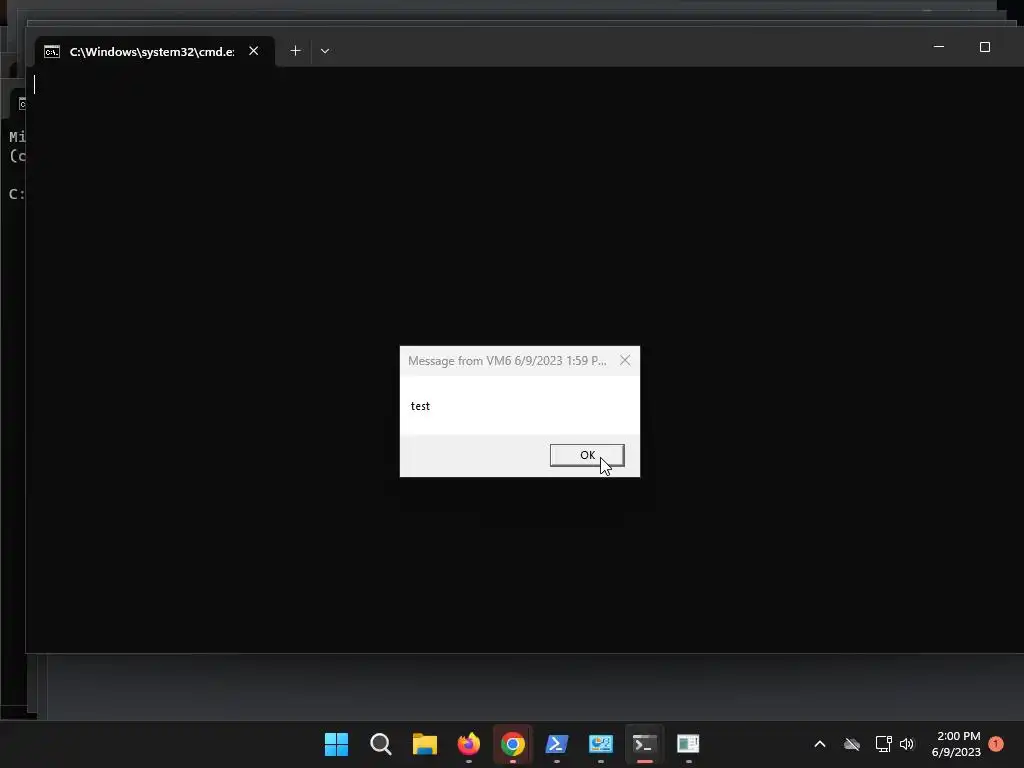Open the volume tray icon
The height and width of the screenshot is (768, 1024).
[x=906, y=744]
